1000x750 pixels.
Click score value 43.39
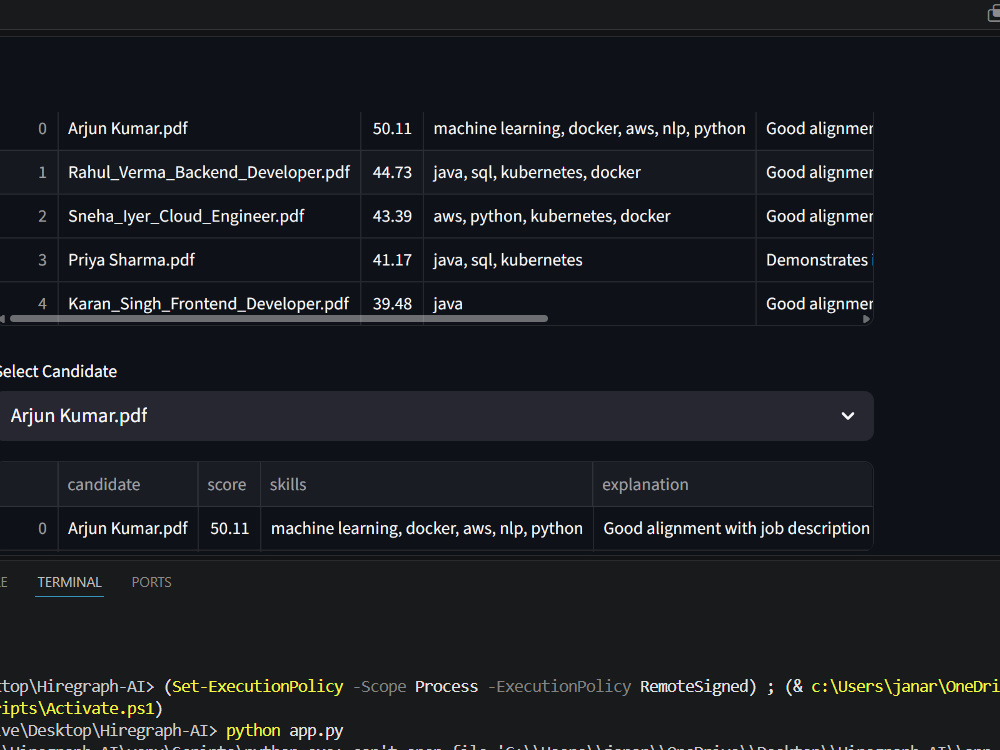(x=392, y=216)
